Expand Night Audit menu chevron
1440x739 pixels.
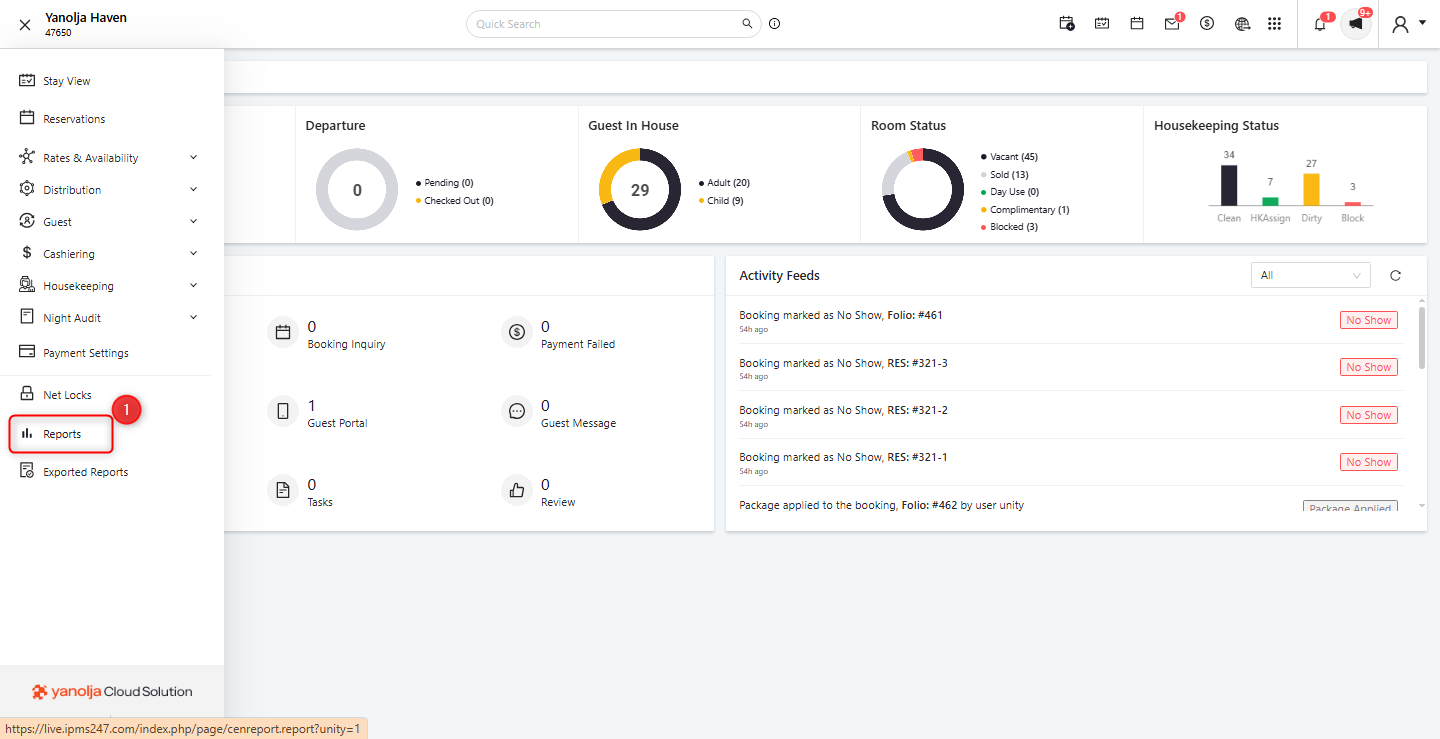[x=193, y=317]
